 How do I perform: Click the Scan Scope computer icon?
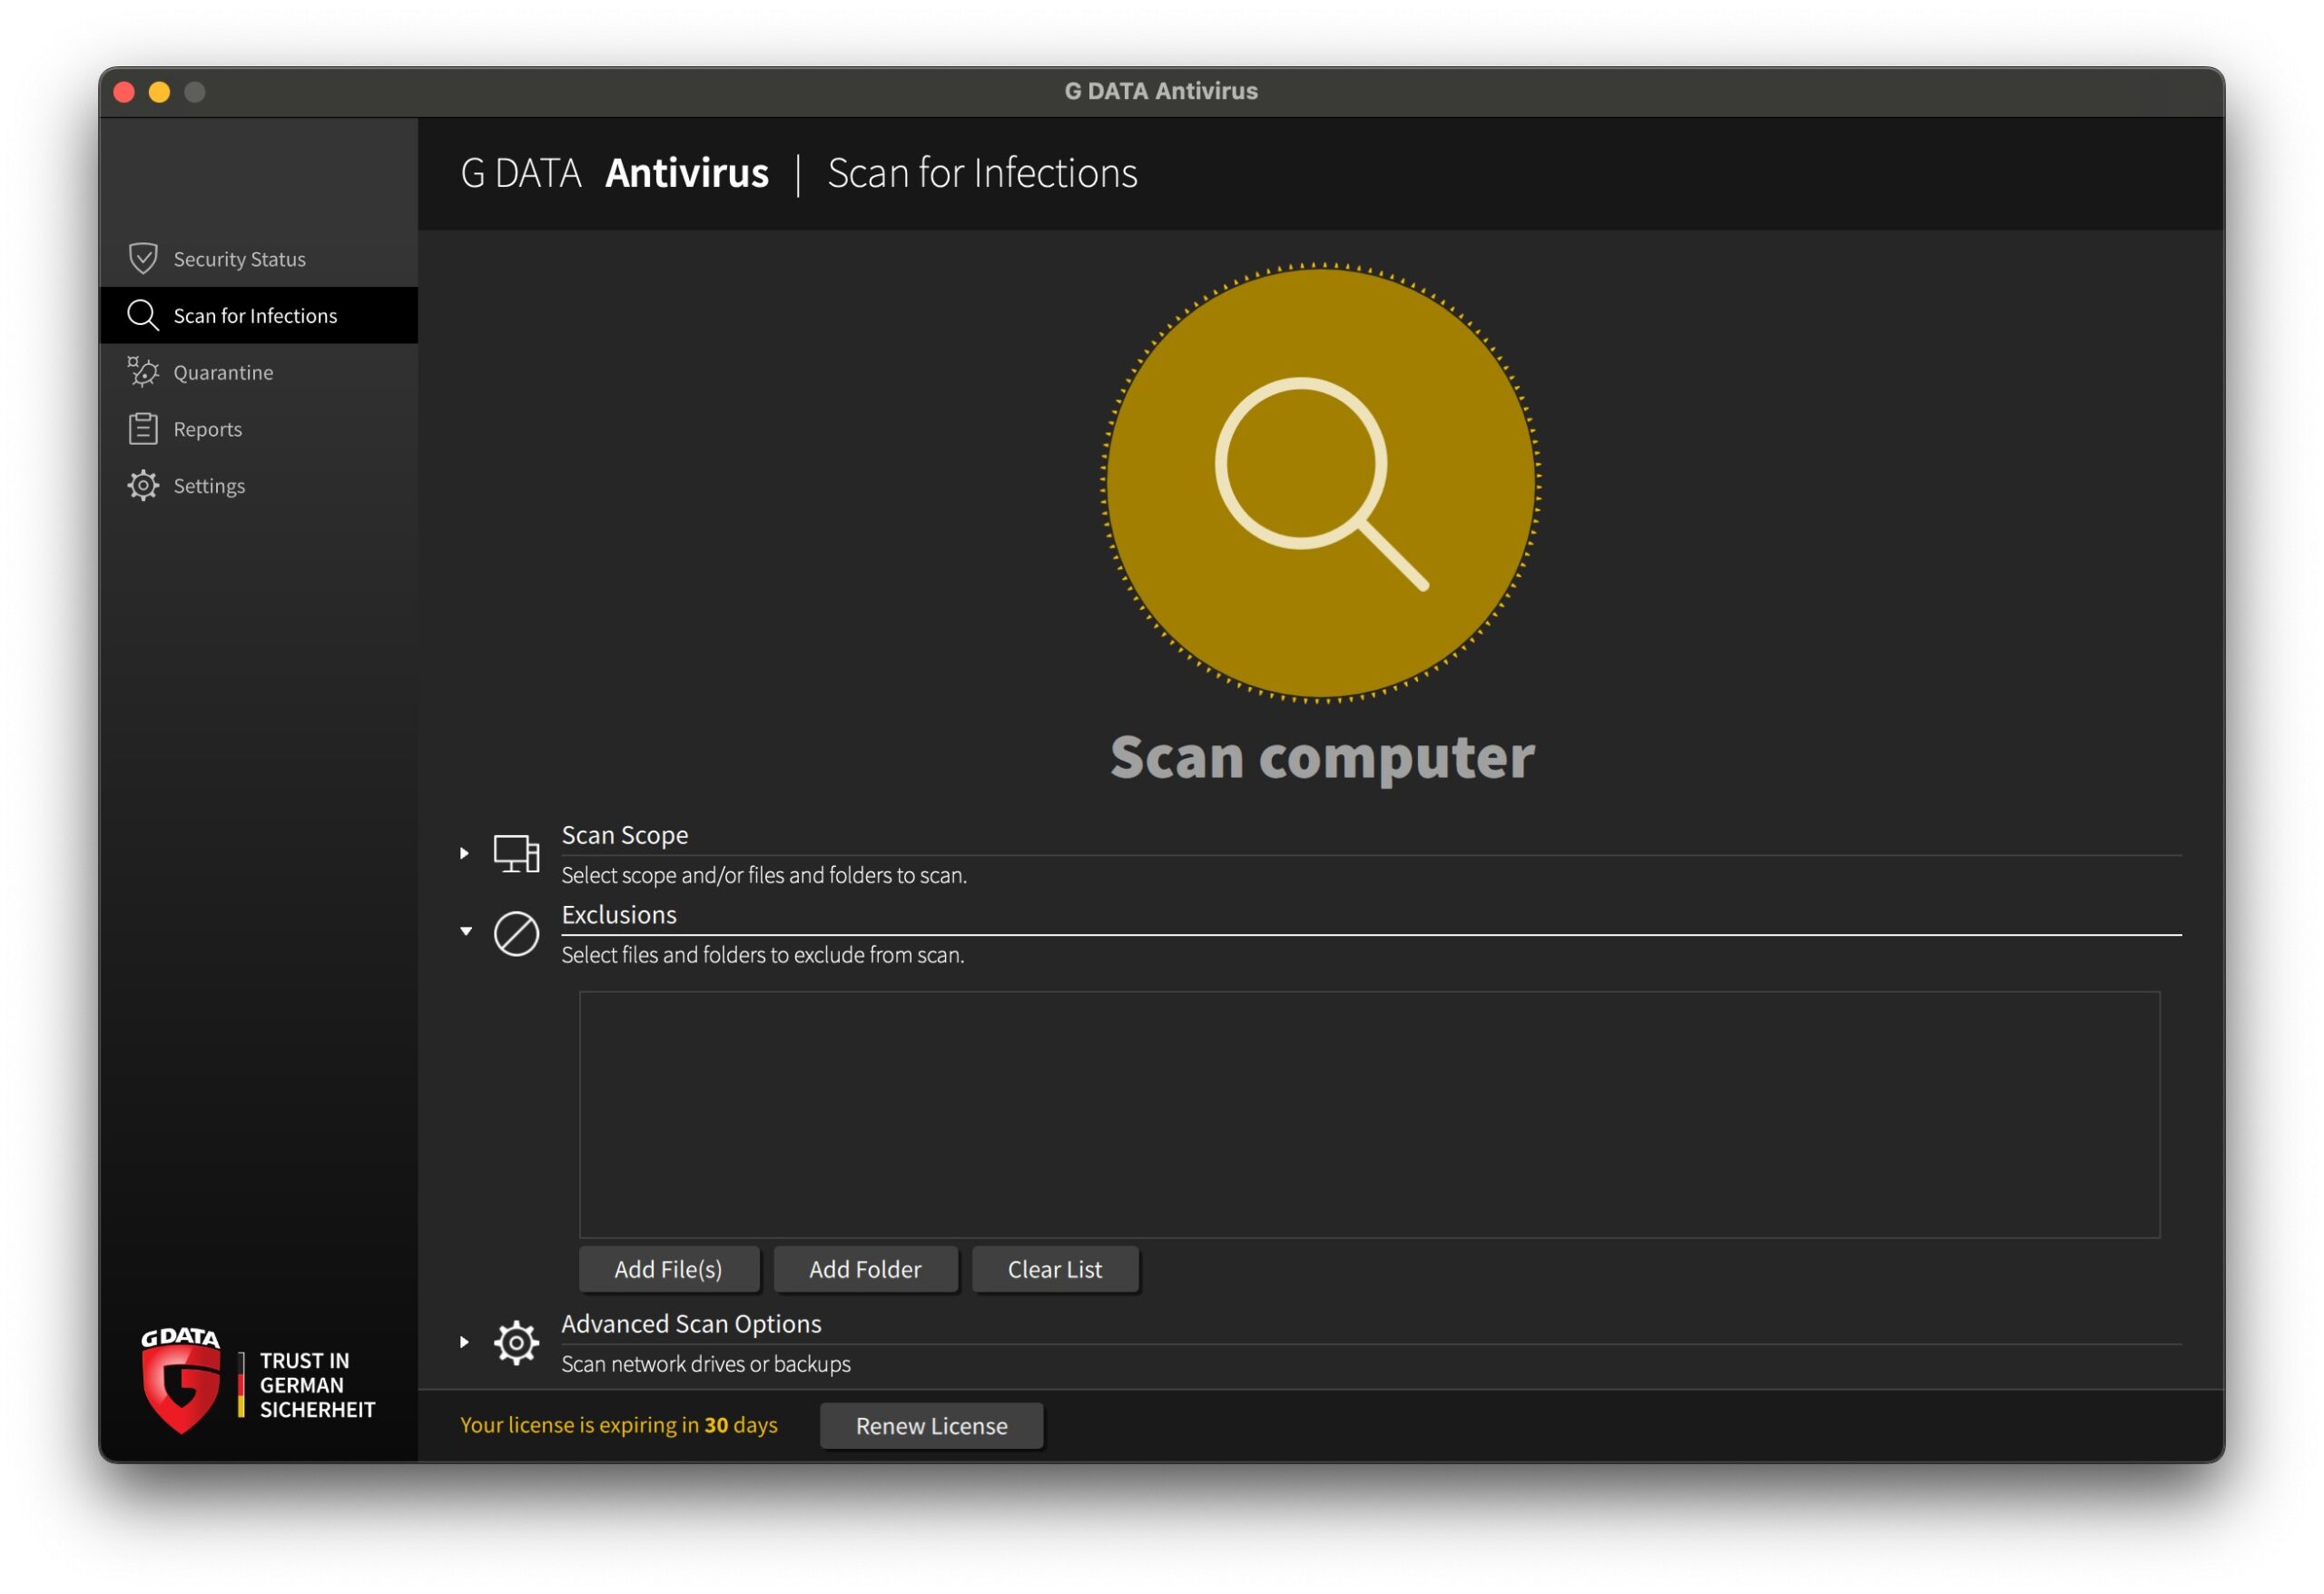coord(516,854)
